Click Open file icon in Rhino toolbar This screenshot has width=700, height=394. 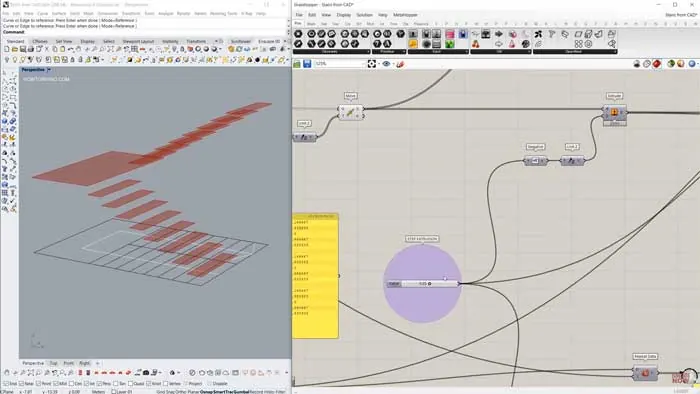tap(14, 49)
